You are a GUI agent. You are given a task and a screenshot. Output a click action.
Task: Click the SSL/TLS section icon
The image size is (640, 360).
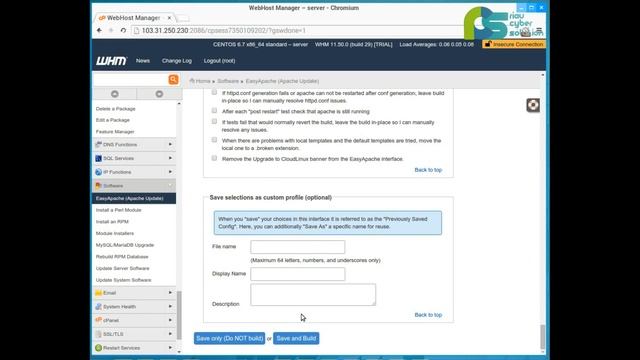(x=98, y=334)
